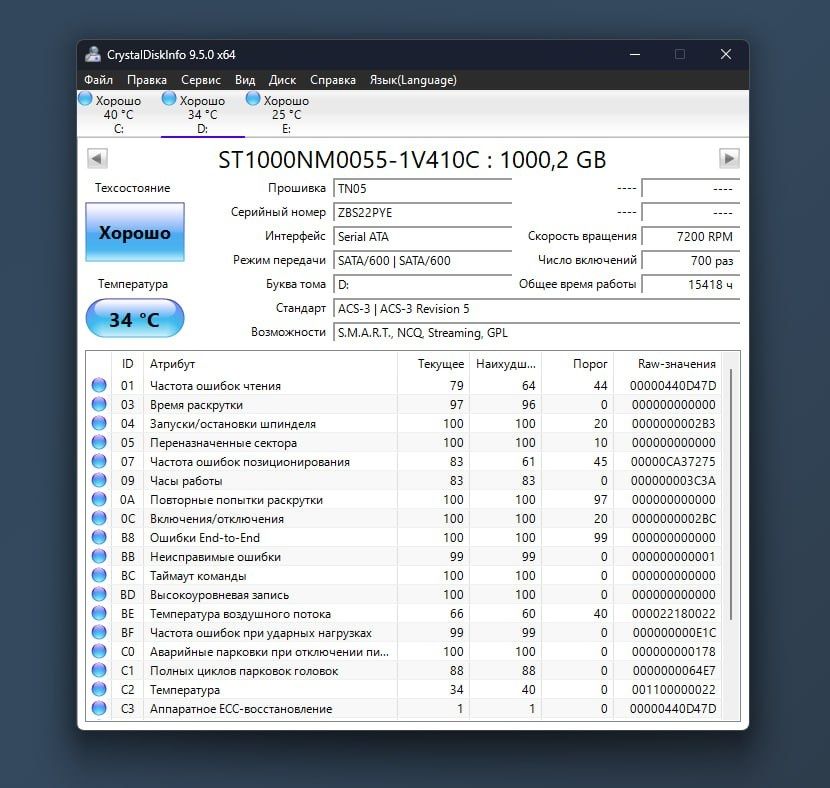Click total work time value 15418 ч
Image resolution: width=830 pixels, height=788 pixels.
pos(690,284)
